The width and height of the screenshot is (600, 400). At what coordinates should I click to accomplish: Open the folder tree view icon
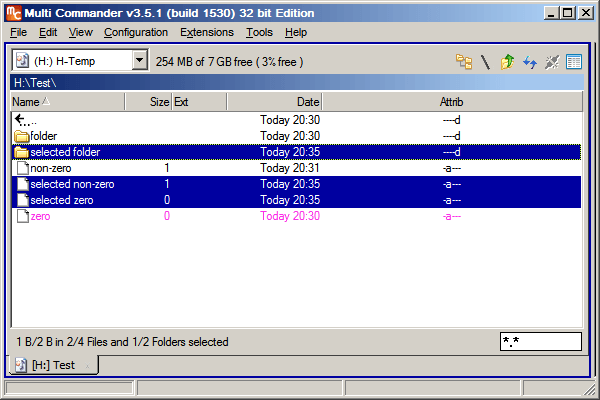tap(464, 62)
